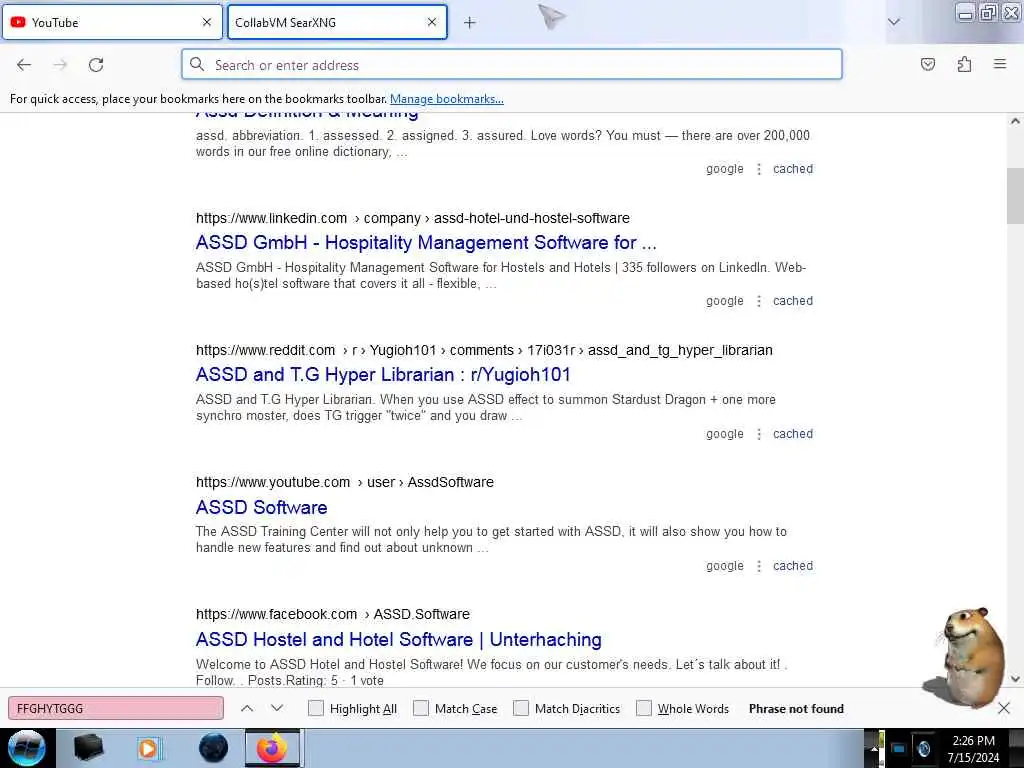Close the YouTube tab

207,22
